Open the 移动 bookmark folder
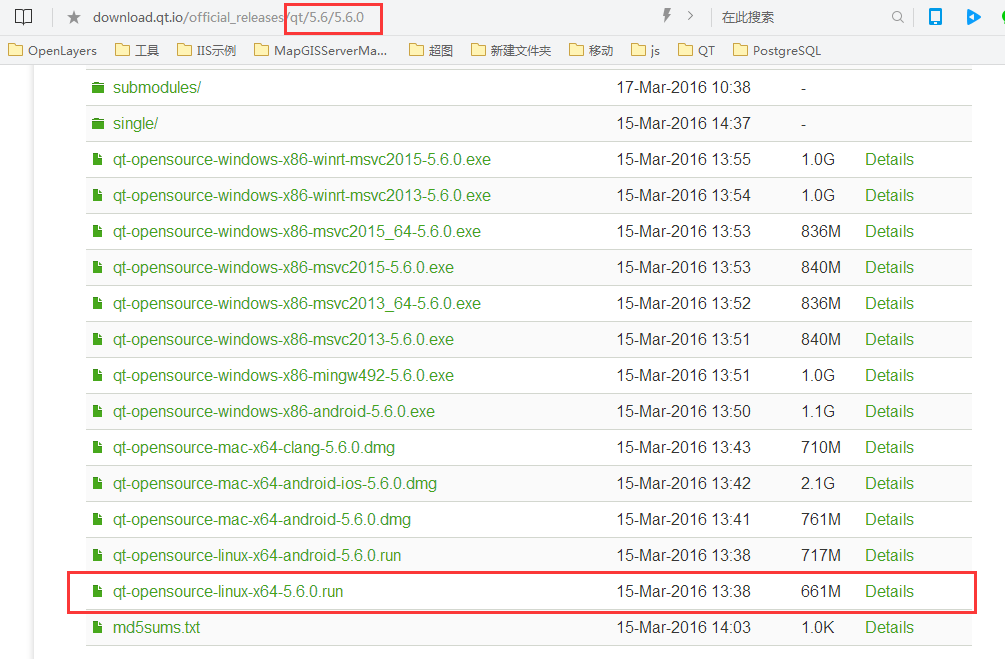This screenshot has height=659, width=1005. (x=591, y=51)
